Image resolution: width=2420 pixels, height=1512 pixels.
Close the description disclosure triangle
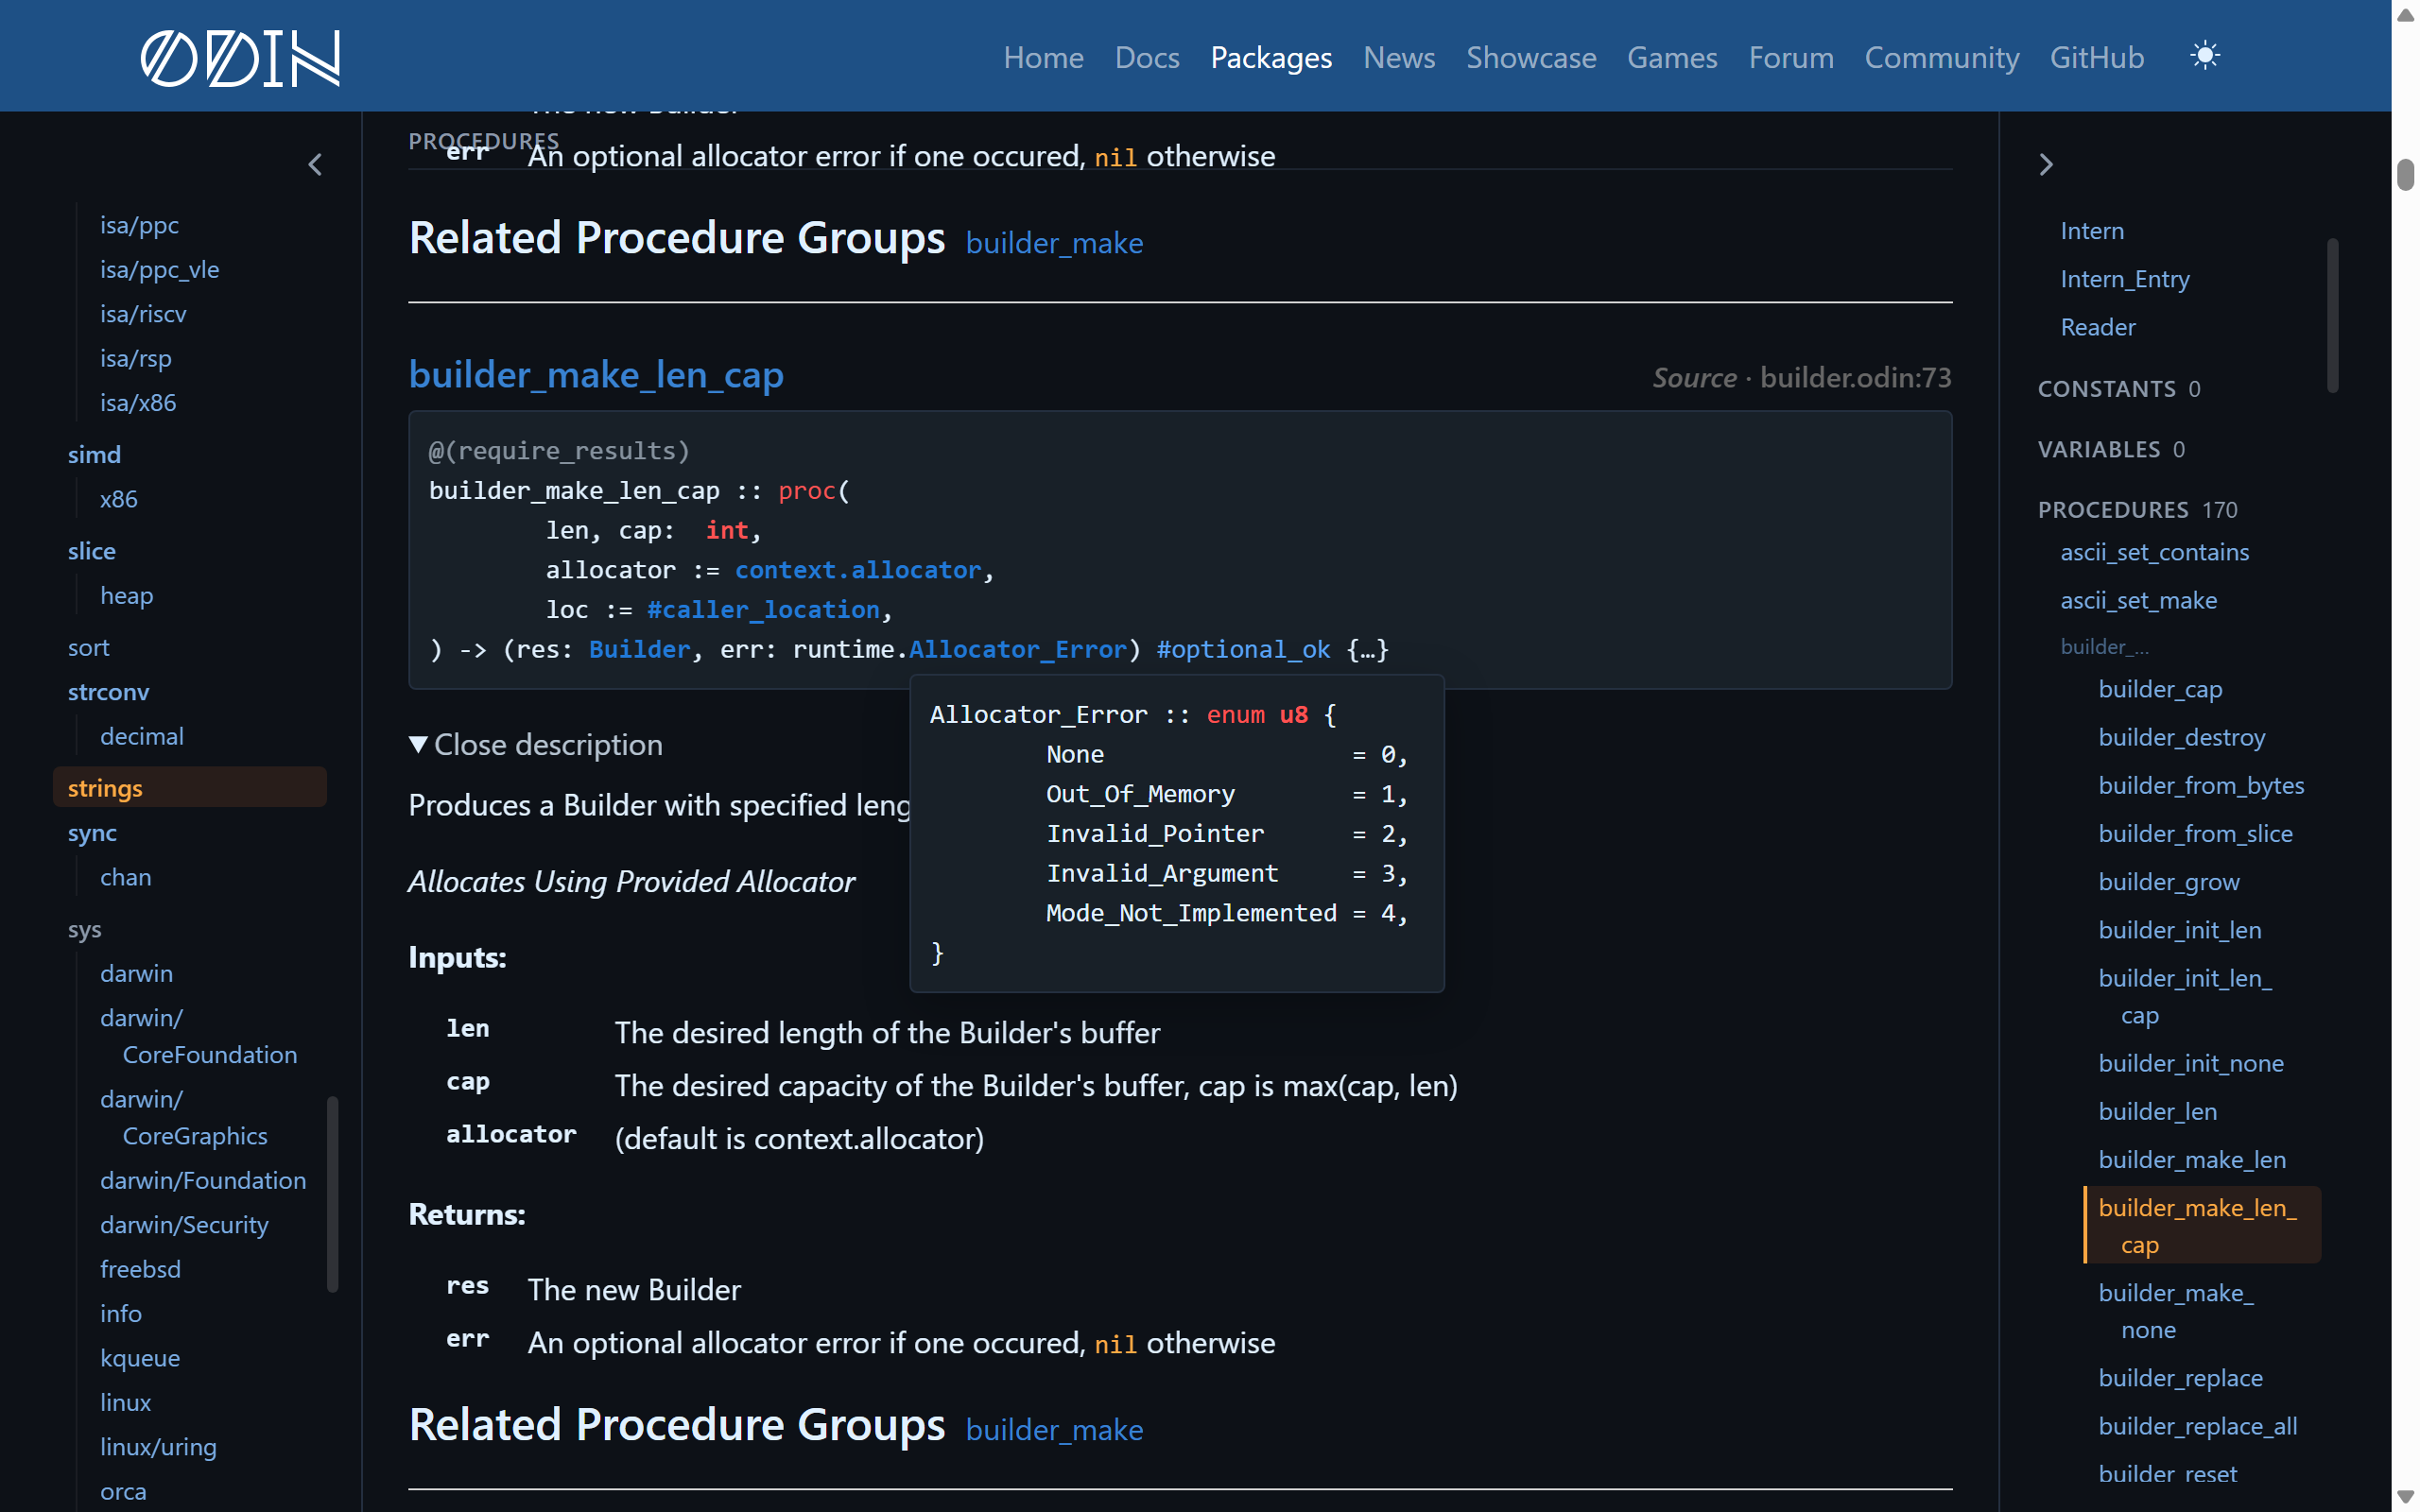click(x=418, y=744)
